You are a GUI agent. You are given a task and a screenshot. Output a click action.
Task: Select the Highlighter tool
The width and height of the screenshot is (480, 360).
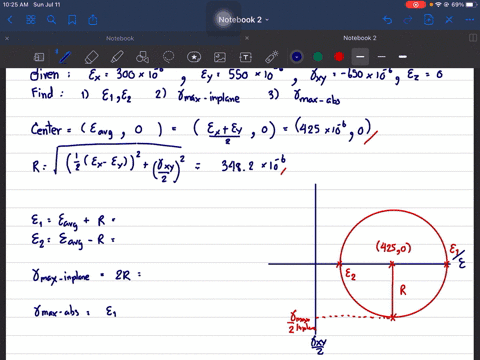[117, 57]
